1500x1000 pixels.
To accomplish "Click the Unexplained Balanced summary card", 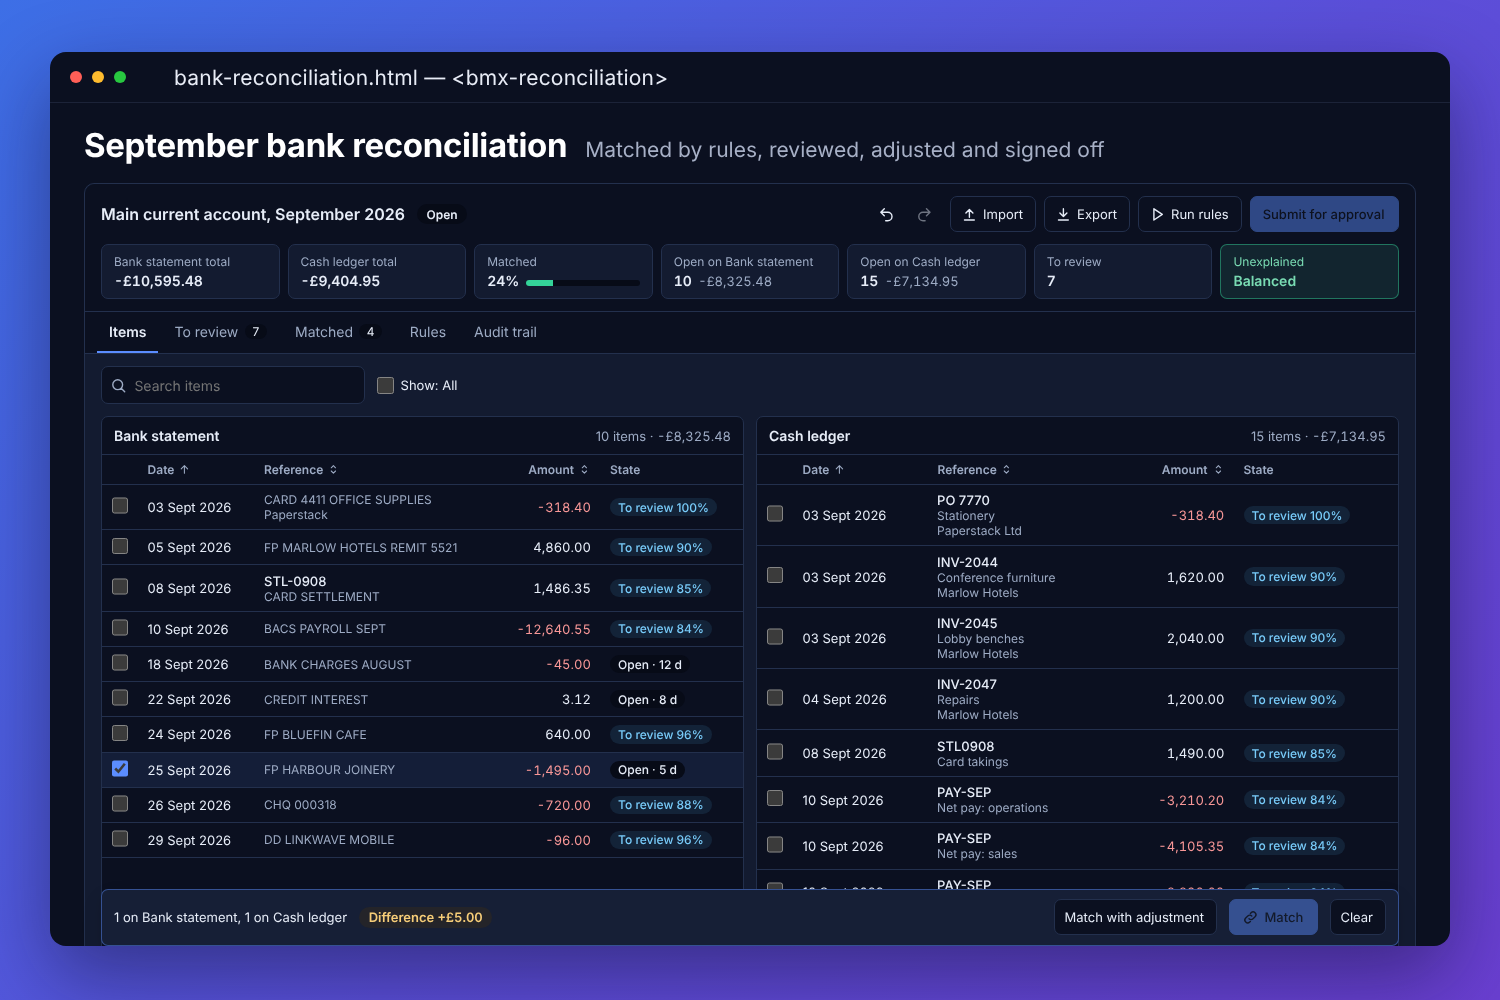I will (1309, 272).
